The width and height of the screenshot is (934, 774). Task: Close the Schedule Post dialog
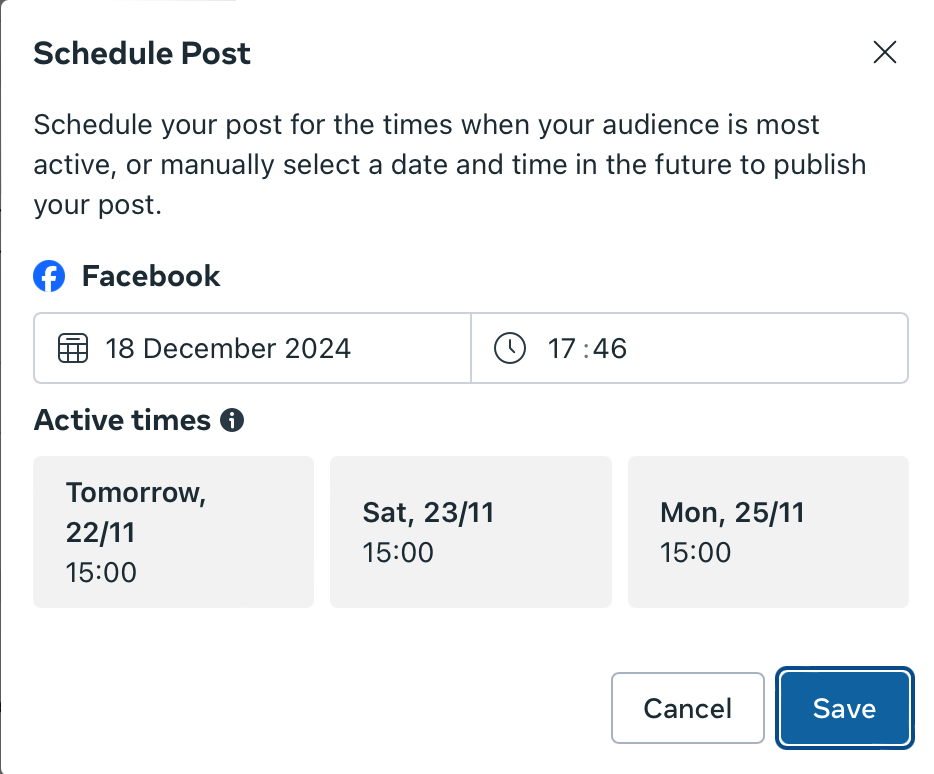885,53
